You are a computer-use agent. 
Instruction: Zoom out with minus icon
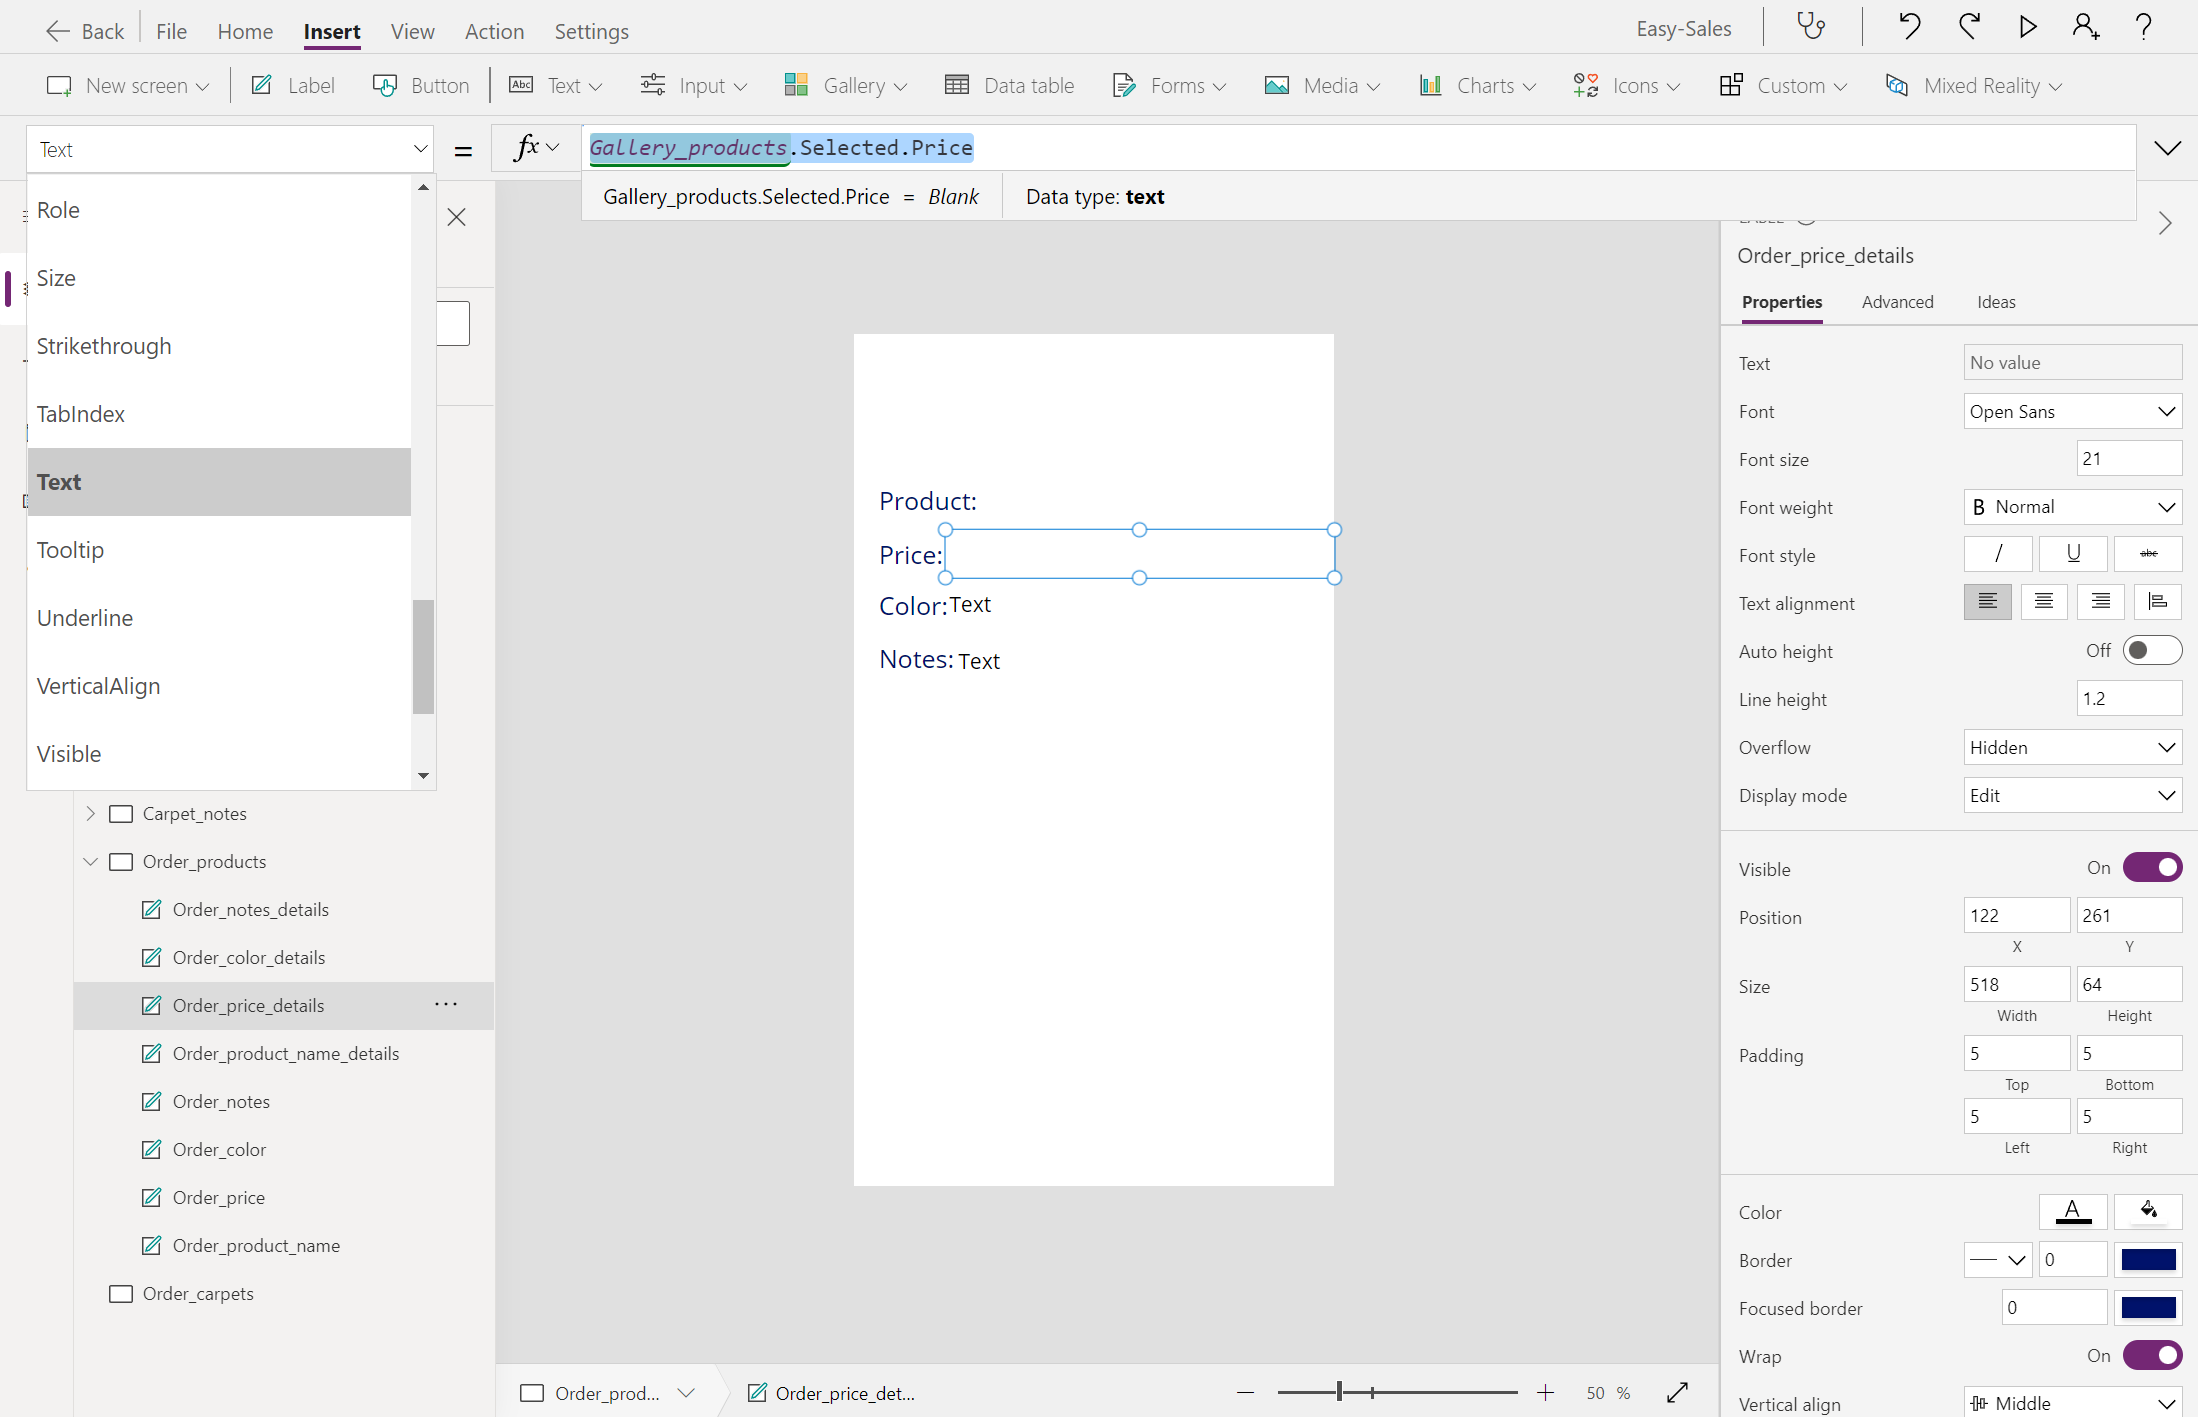pyautogui.click(x=1245, y=1393)
